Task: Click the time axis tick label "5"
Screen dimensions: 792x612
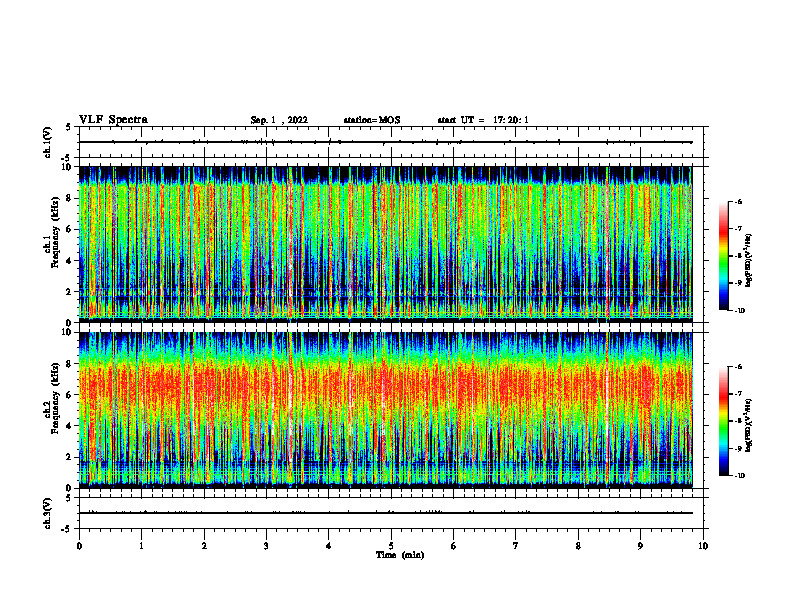Action: 391,546
